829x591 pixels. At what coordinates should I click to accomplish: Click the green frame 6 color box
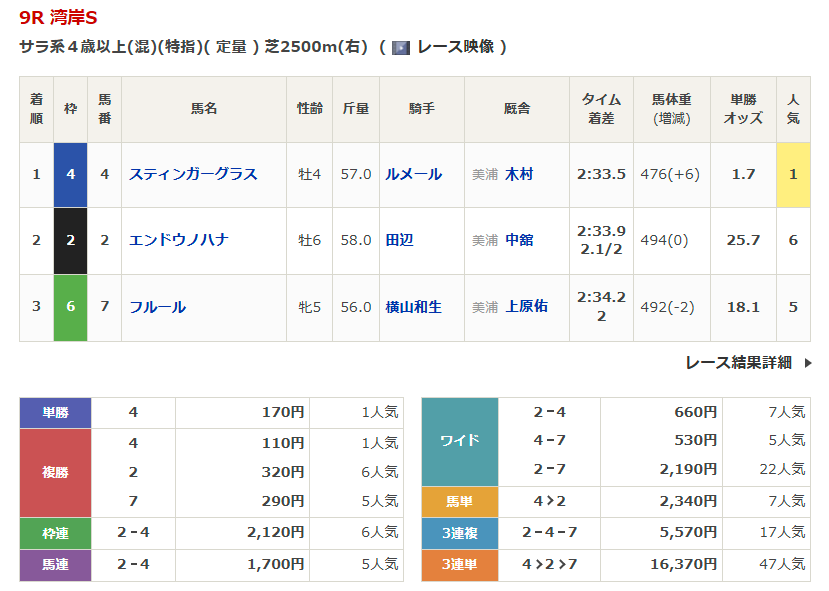70,307
